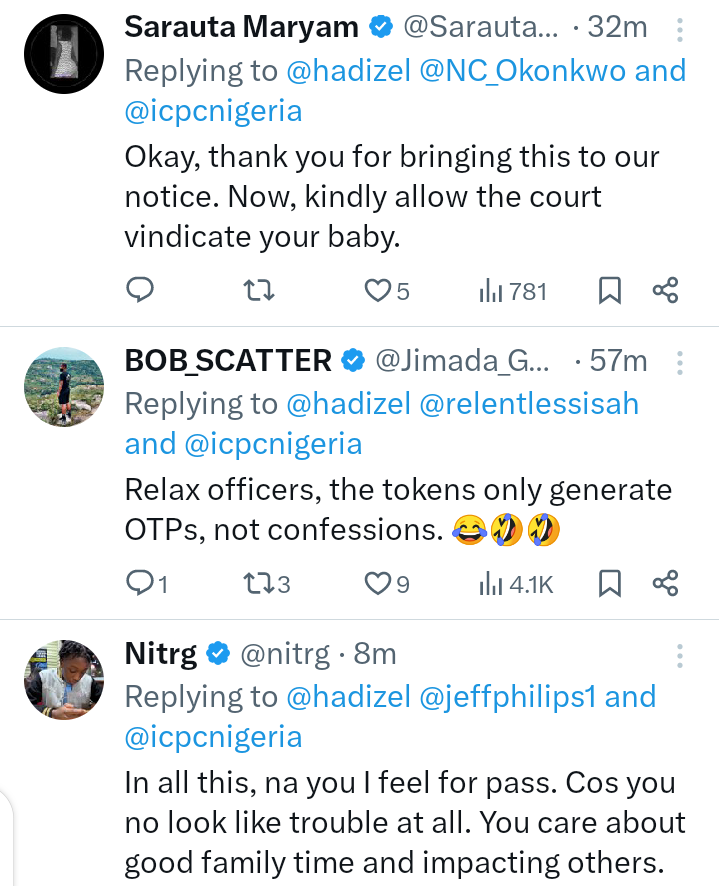Share Sarauta Maryam's tweet
This screenshot has height=886, width=719.
665,291
